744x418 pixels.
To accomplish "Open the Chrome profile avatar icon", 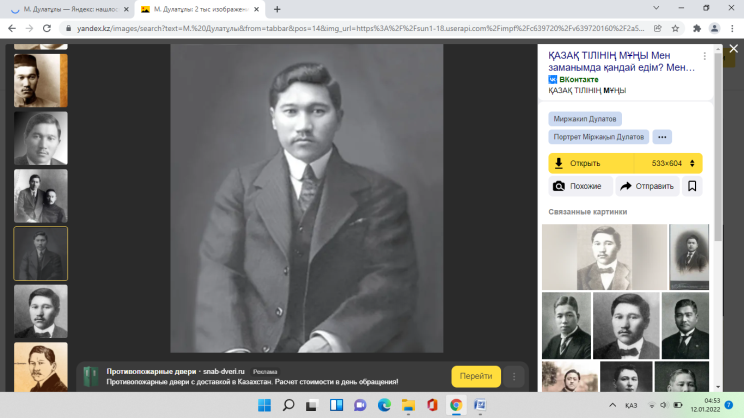I will point(714,28).
